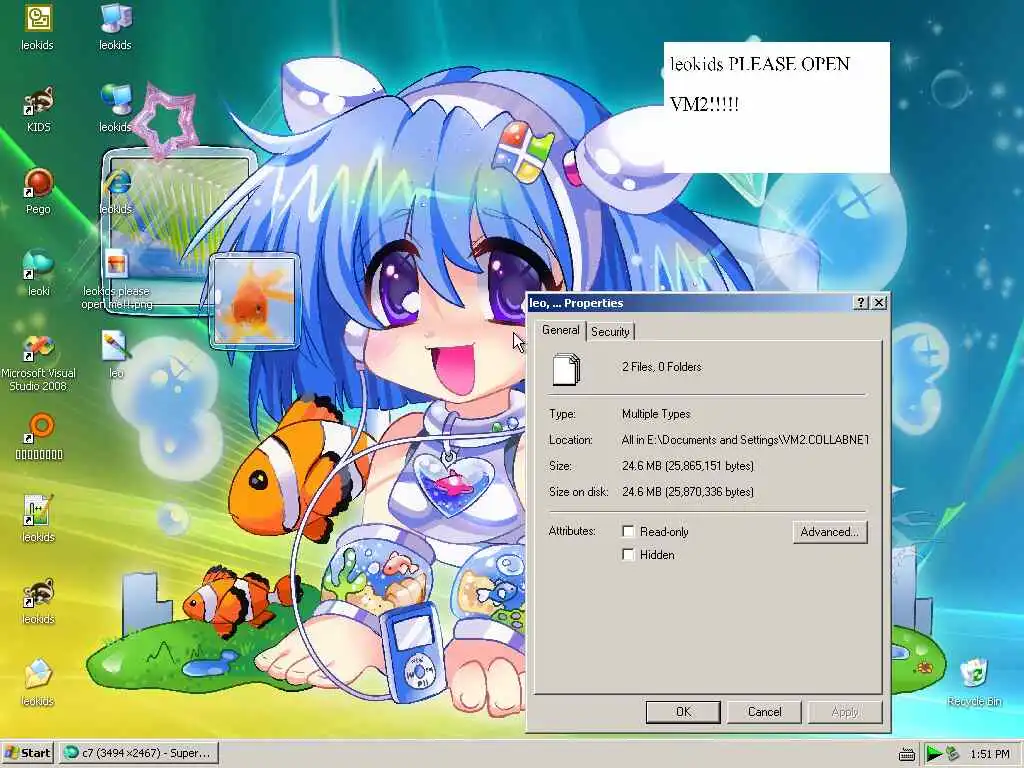Confirm Properties with OK

pos(683,712)
